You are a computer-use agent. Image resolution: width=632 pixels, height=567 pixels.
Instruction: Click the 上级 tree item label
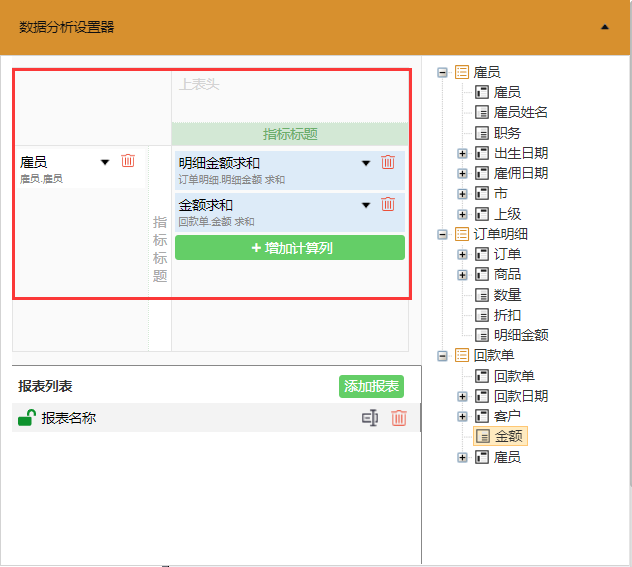pyautogui.click(x=507, y=214)
